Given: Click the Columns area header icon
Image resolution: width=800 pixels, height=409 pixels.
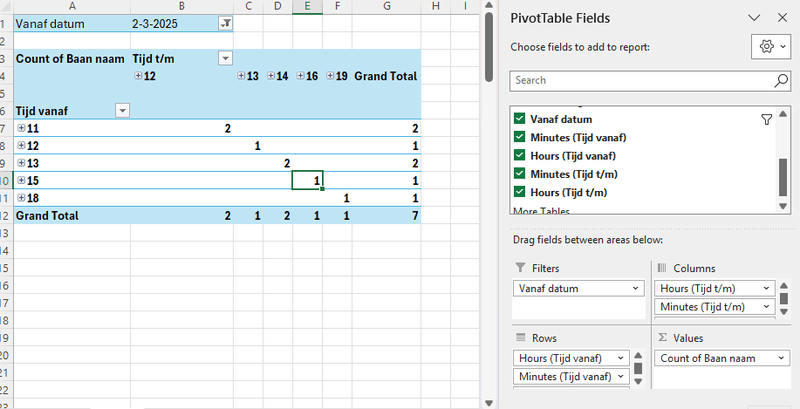Looking at the screenshot, I should tap(662, 268).
